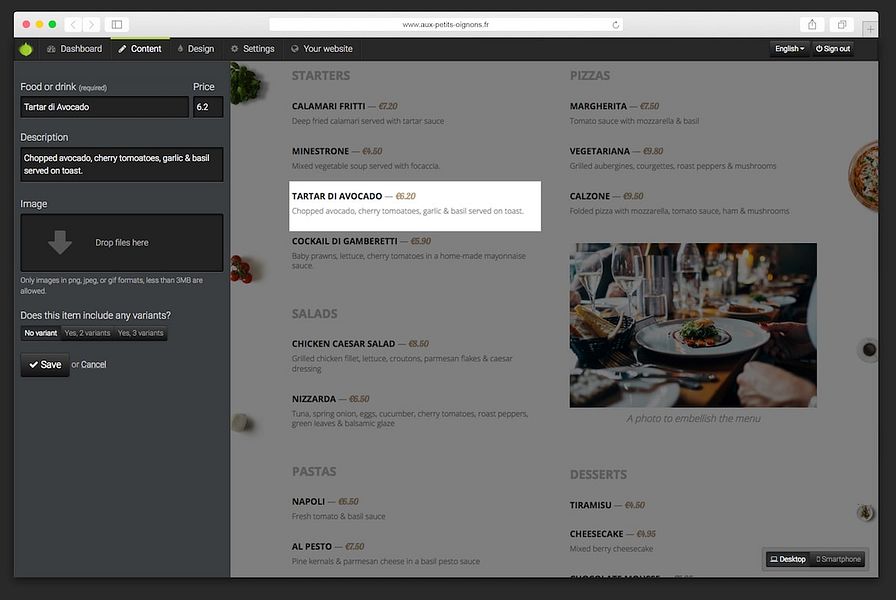This screenshot has height=600, width=896.
Task: Select the Nizzarda salad item
Action: (410, 411)
